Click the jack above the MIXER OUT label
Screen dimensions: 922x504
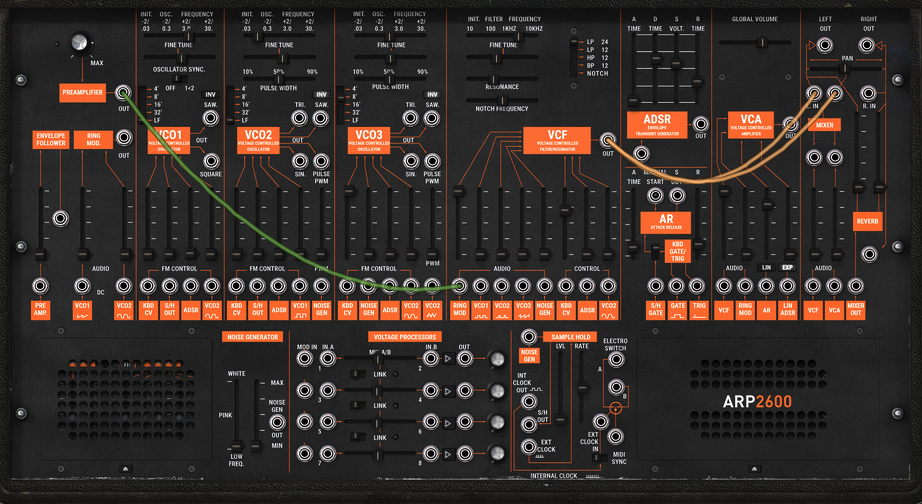(x=855, y=286)
